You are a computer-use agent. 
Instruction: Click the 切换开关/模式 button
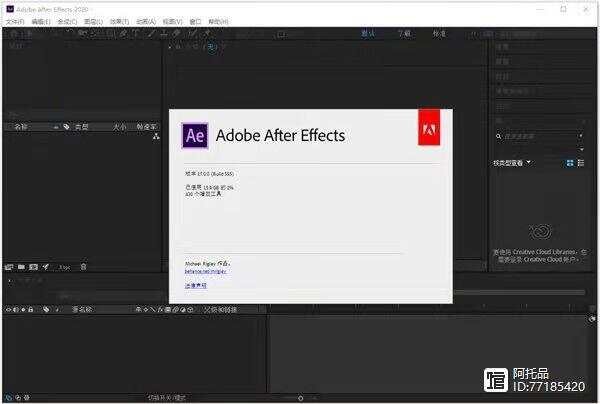tap(167, 397)
